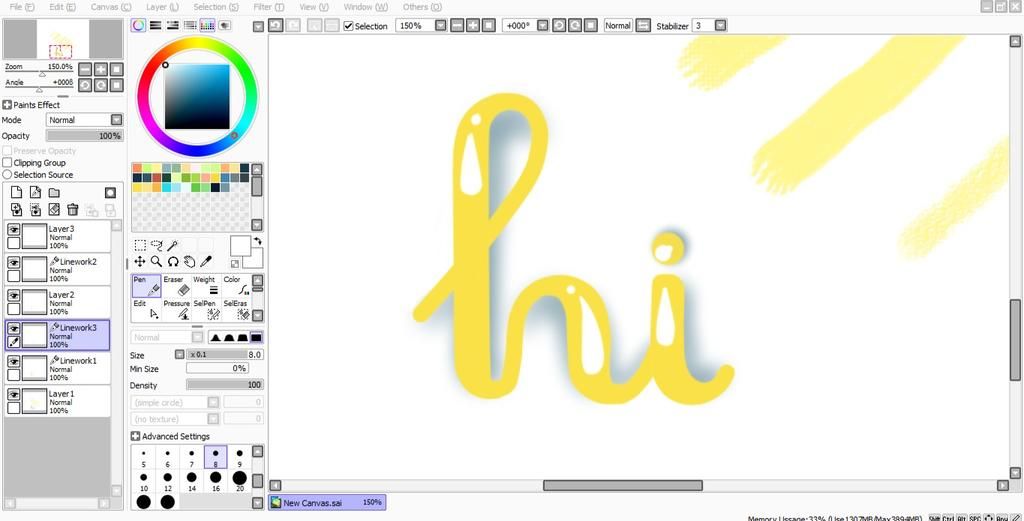Screen dimensions: 1024x521
Task: Select the Zoom magnifier tool
Action: (x=156, y=262)
